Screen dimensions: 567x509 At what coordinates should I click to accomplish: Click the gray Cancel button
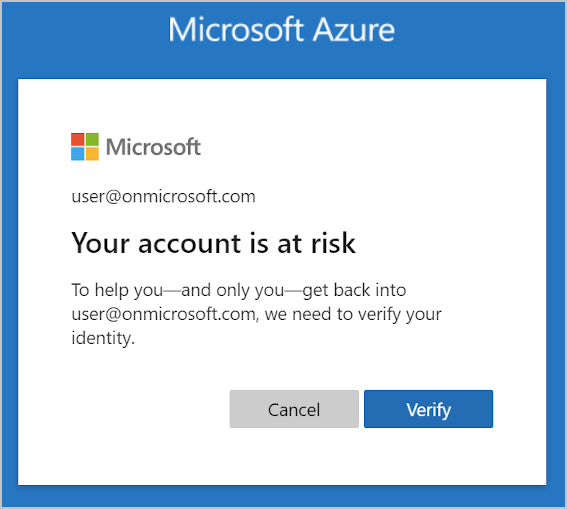pyautogui.click(x=294, y=409)
